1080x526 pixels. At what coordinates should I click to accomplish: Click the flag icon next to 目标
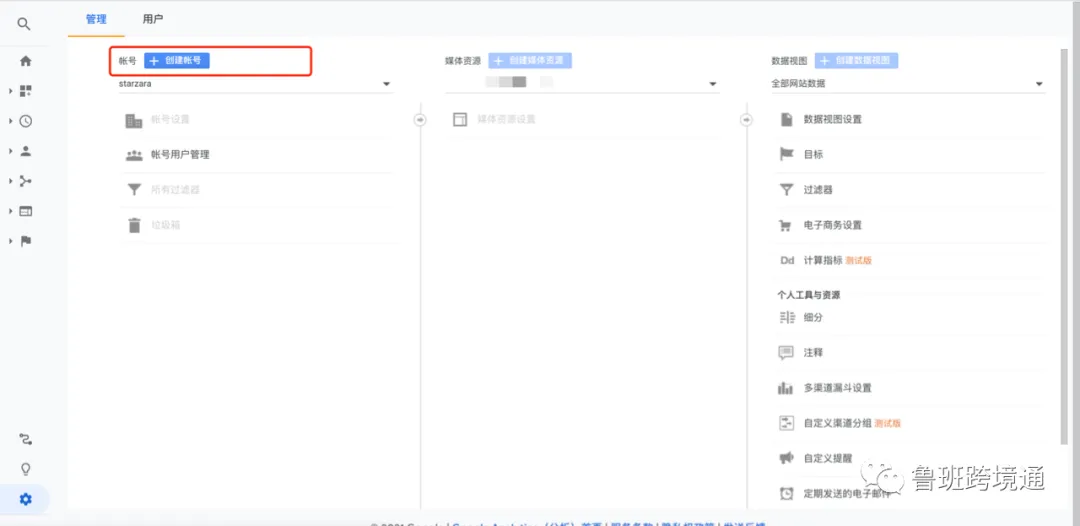786,155
